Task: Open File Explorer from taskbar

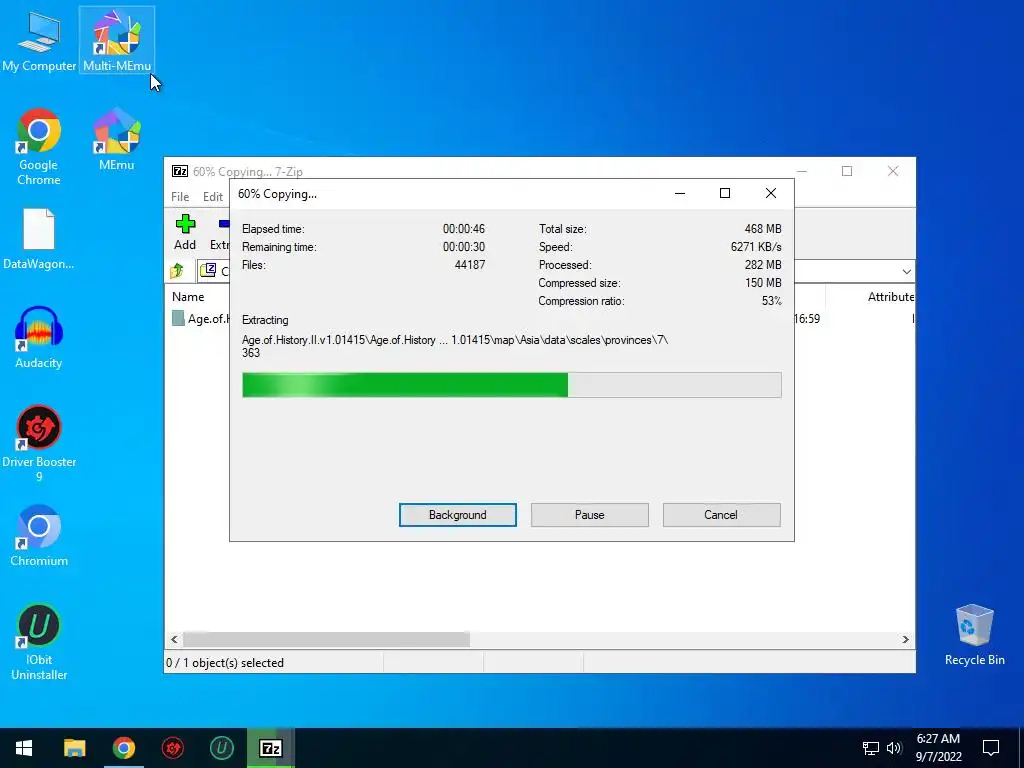Action: (x=74, y=748)
